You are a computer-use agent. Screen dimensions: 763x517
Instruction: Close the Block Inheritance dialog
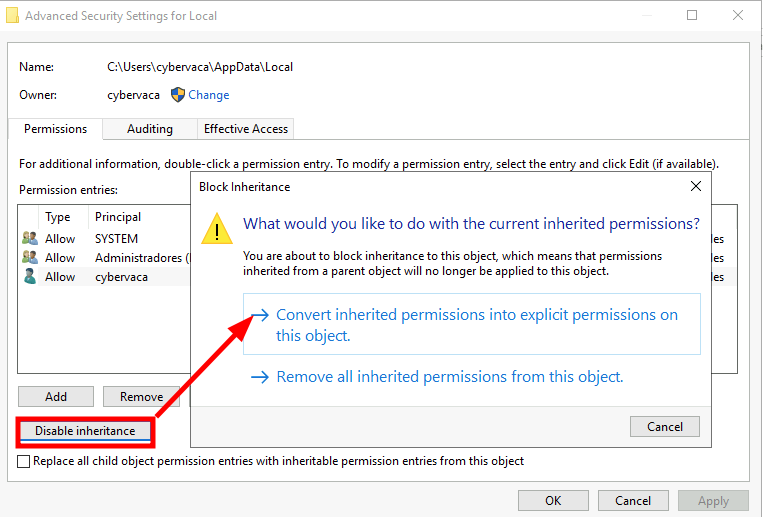pyautogui.click(x=696, y=186)
